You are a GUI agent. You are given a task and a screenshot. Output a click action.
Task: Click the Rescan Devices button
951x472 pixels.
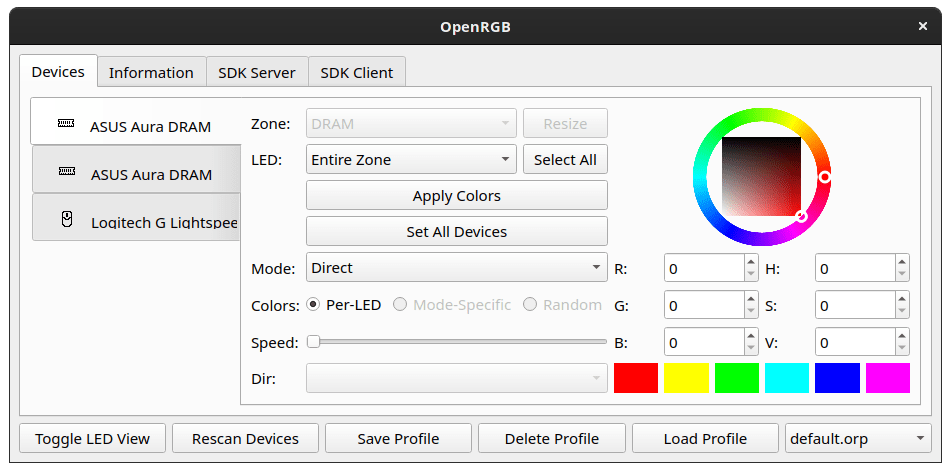tap(245, 439)
